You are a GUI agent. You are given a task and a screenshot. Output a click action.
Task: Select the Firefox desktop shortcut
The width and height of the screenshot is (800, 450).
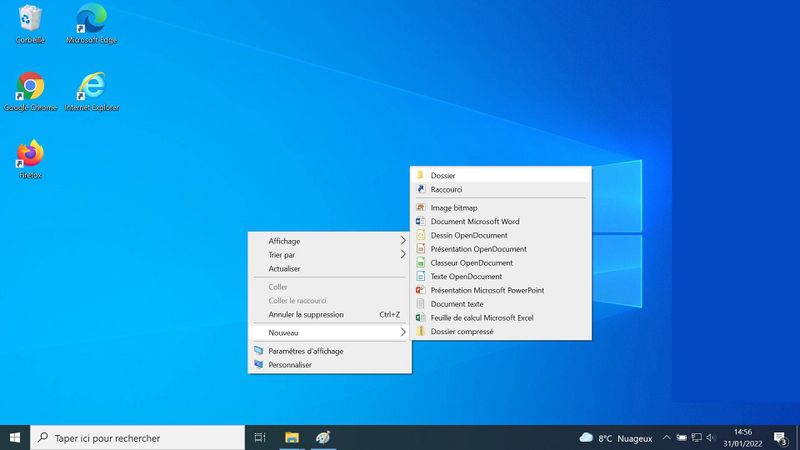[30, 159]
